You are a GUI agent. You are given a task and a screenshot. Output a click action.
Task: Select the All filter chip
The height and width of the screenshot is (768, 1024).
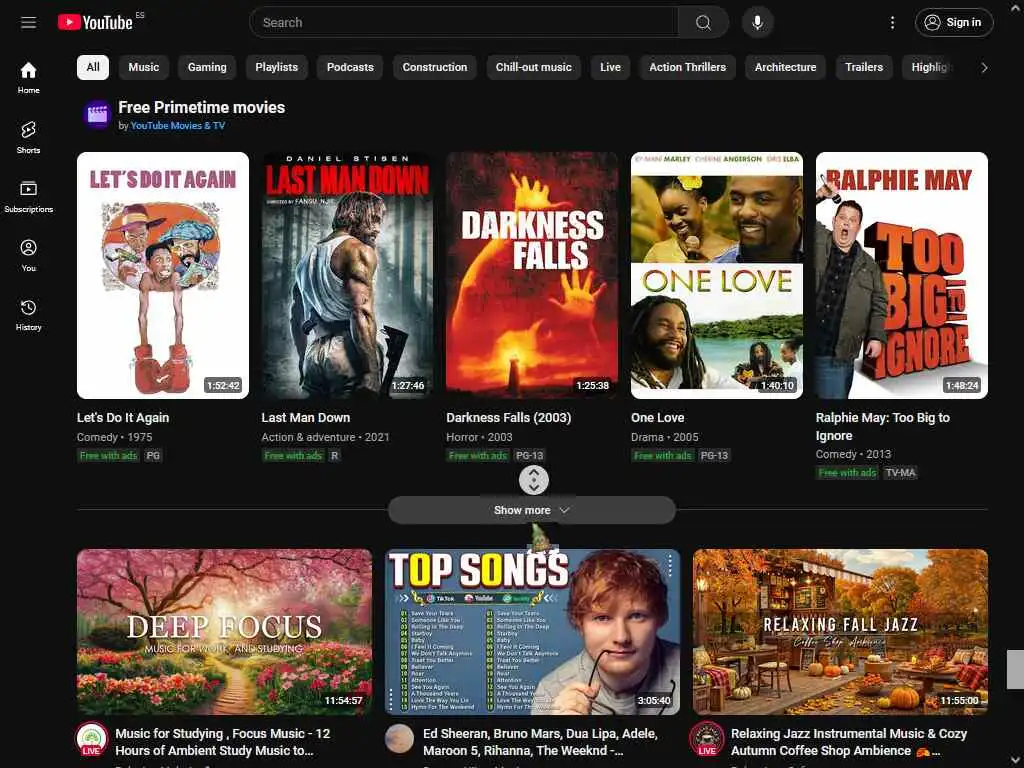click(x=93, y=67)
